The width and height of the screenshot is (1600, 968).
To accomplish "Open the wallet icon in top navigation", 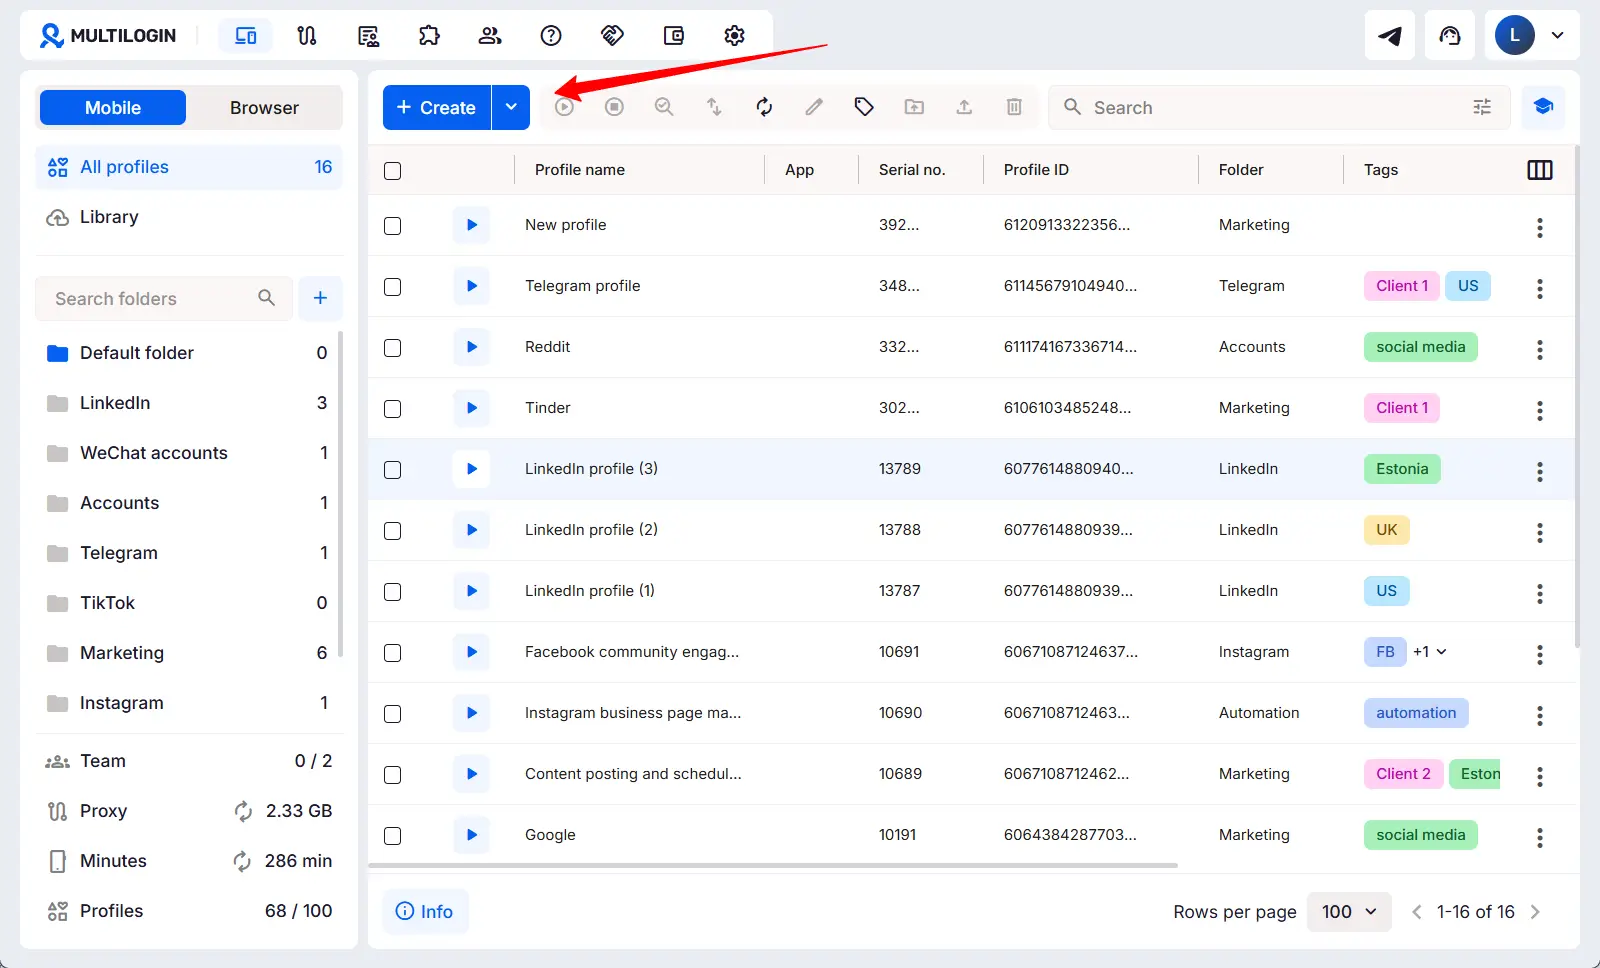I will point(674,36).
